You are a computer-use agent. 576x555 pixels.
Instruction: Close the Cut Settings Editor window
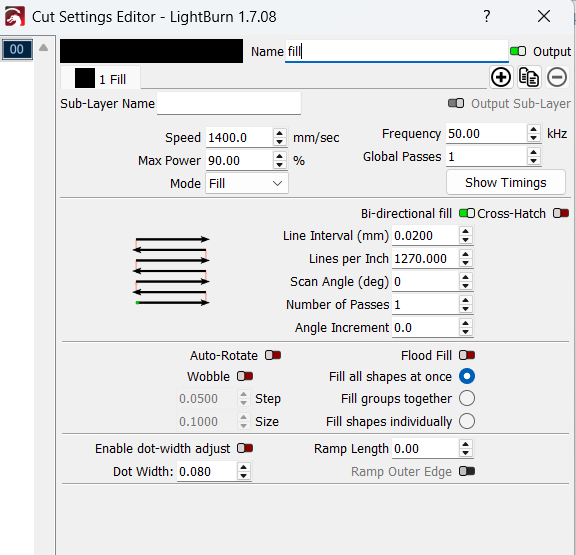click(x=544, y=17)
